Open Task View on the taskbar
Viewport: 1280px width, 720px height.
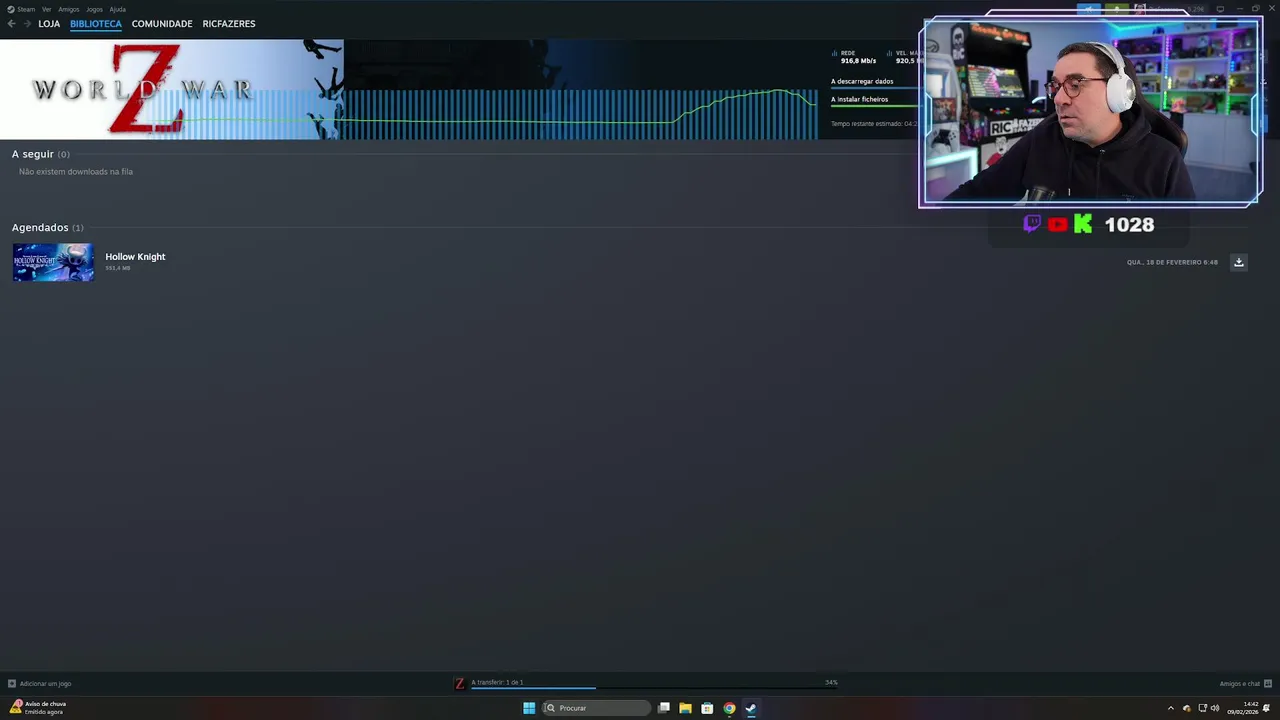click(663, 708)
